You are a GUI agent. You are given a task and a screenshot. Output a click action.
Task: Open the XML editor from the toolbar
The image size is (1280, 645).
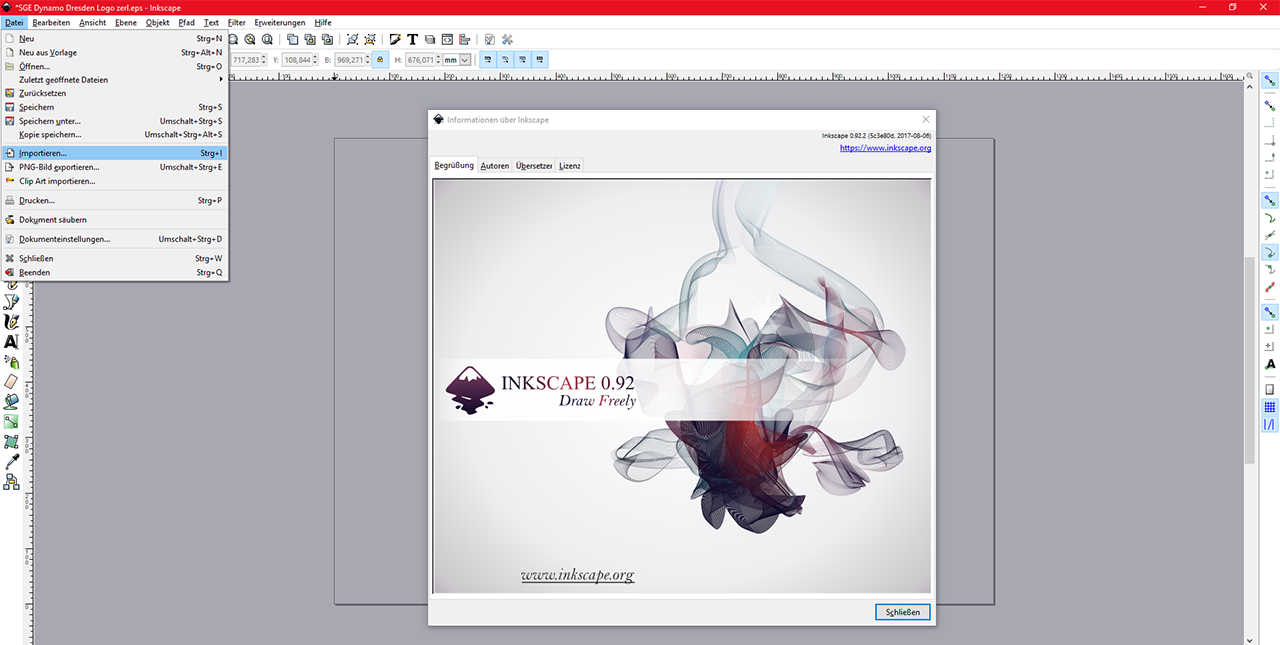(447, 40)
